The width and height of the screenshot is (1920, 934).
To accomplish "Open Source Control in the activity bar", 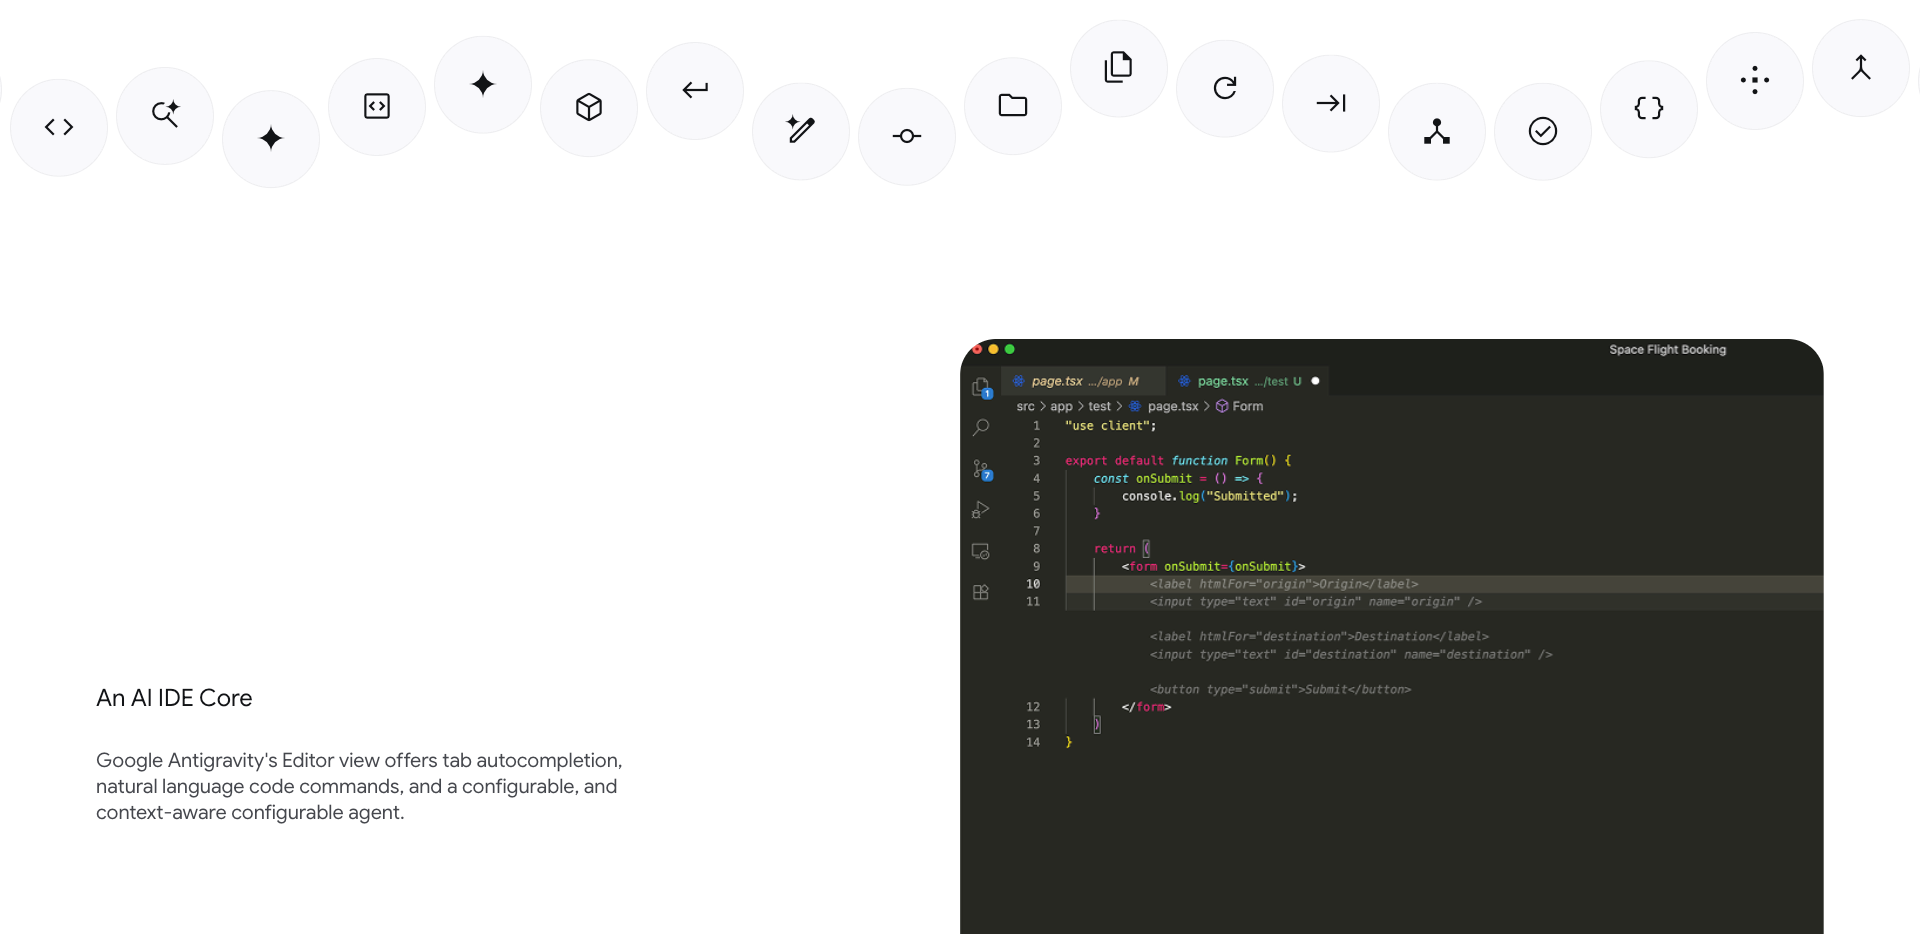I will coord(981,469).
